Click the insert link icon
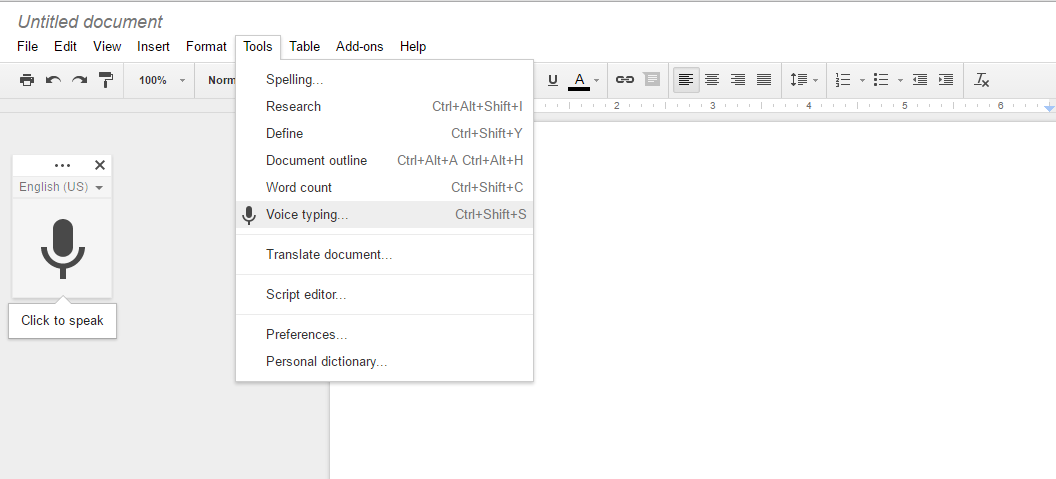Viewport: 1056px width, 479px height. click(x=625, y=80)
